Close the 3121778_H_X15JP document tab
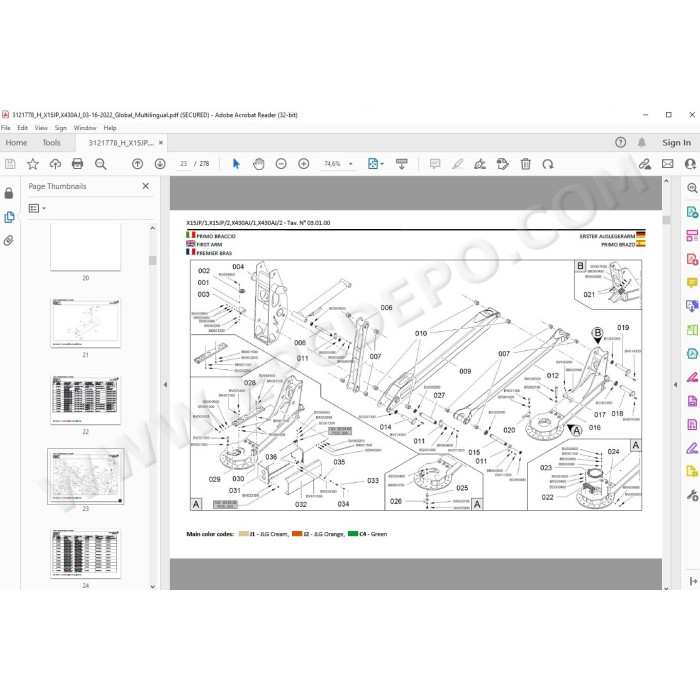 click(161, 143)
